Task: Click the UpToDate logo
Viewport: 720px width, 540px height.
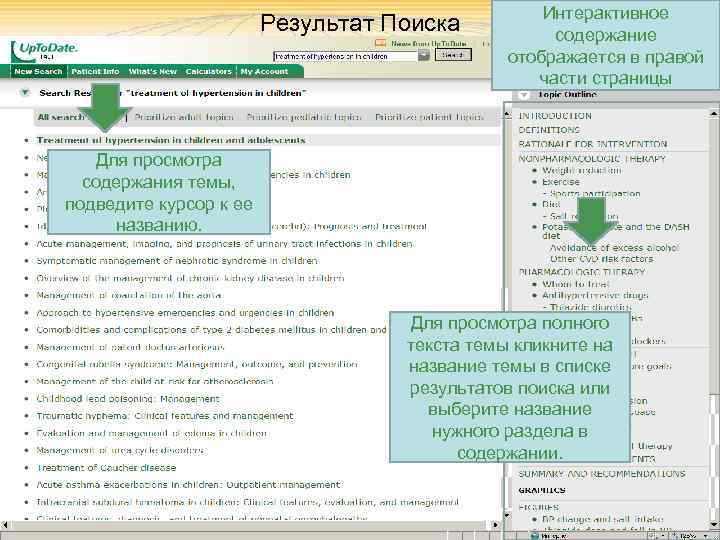Action: [44, 51]
